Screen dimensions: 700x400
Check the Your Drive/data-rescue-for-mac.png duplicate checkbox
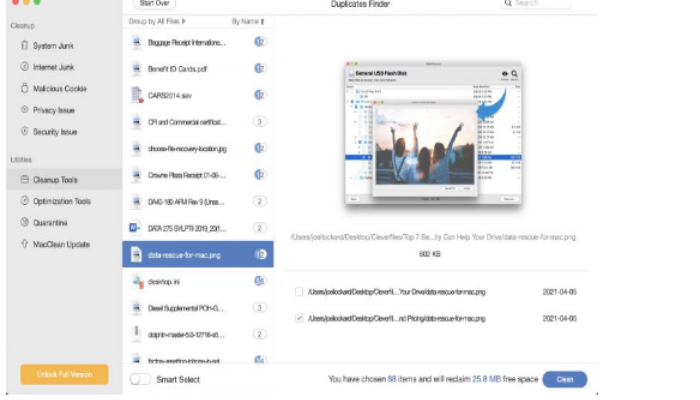299,292
